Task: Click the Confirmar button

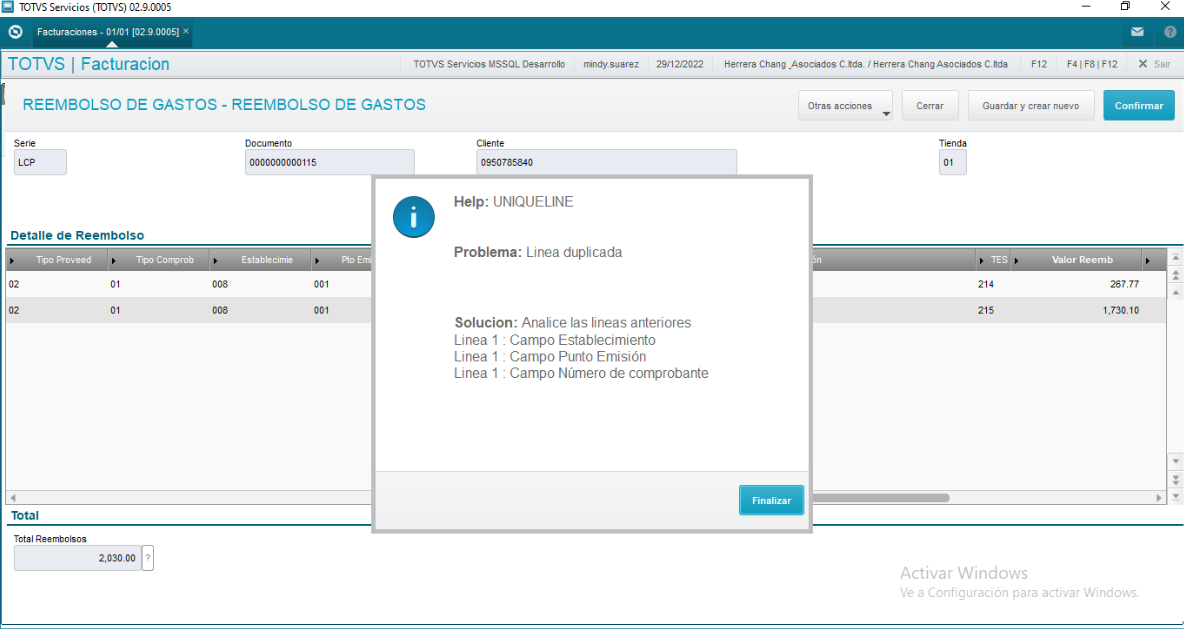Action: click(x=1139, y=106)
